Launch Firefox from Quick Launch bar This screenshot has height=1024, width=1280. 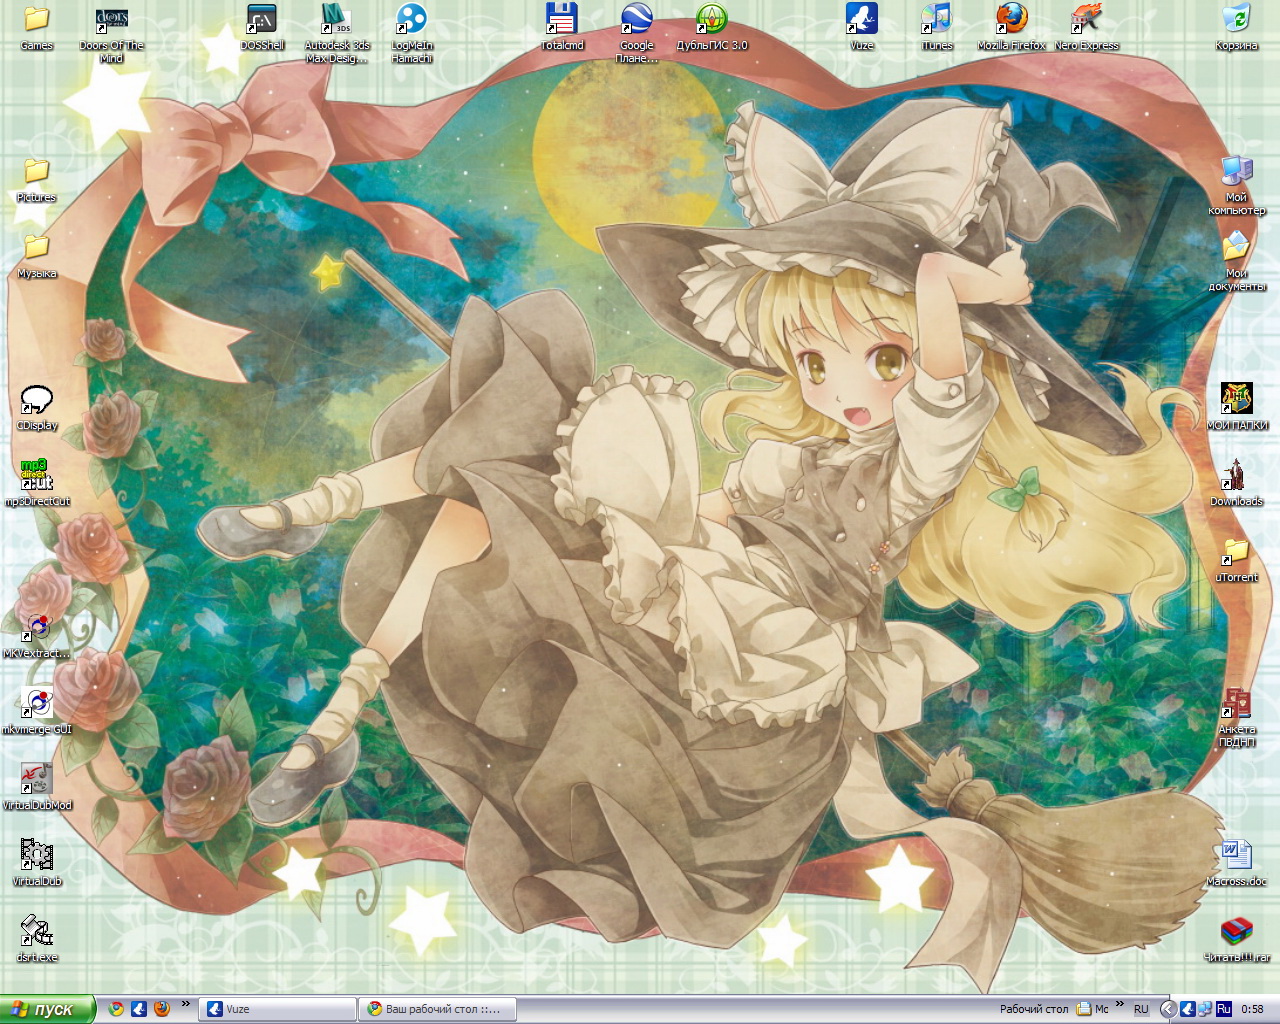coord(162,1009)
